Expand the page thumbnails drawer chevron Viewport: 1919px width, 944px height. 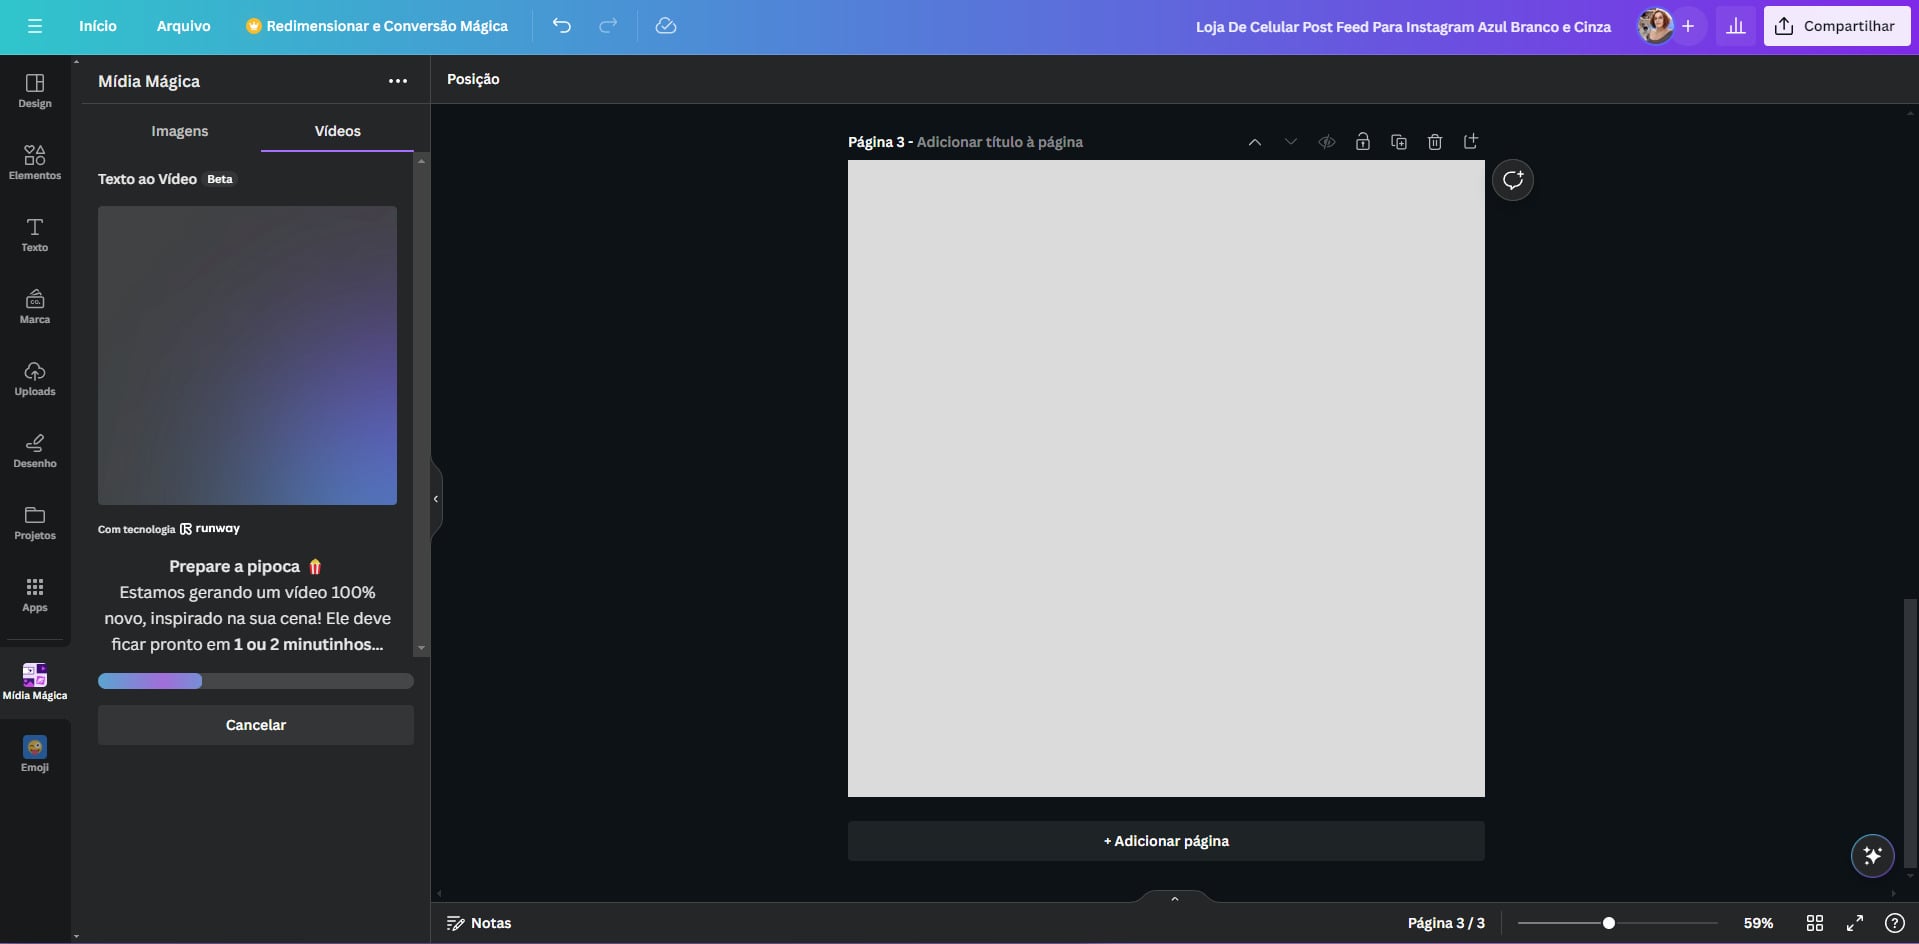coord(1175,899)
